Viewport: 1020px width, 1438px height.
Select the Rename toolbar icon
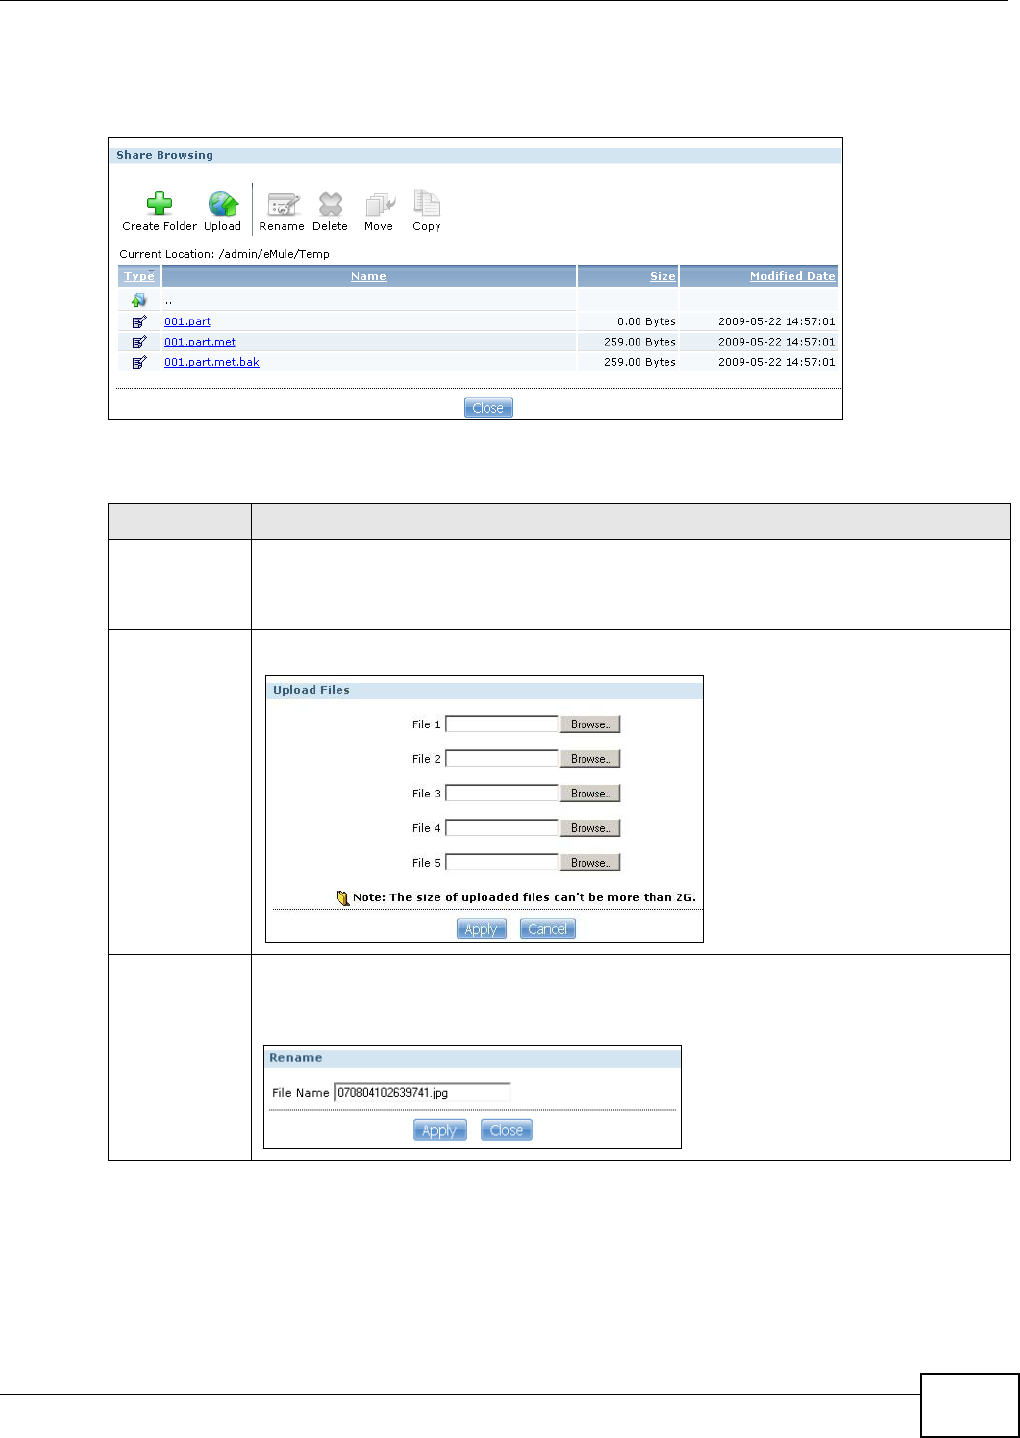283,204
